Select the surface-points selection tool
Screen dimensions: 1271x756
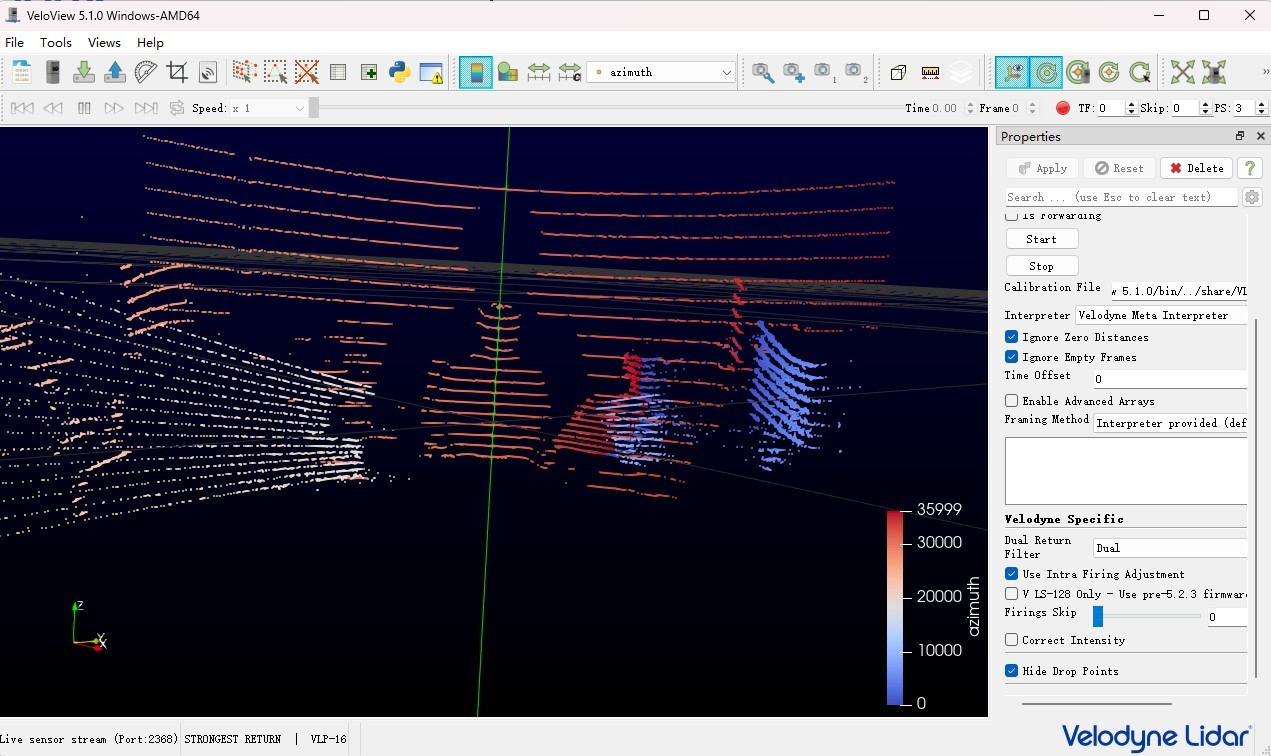(x=244, y=72)
